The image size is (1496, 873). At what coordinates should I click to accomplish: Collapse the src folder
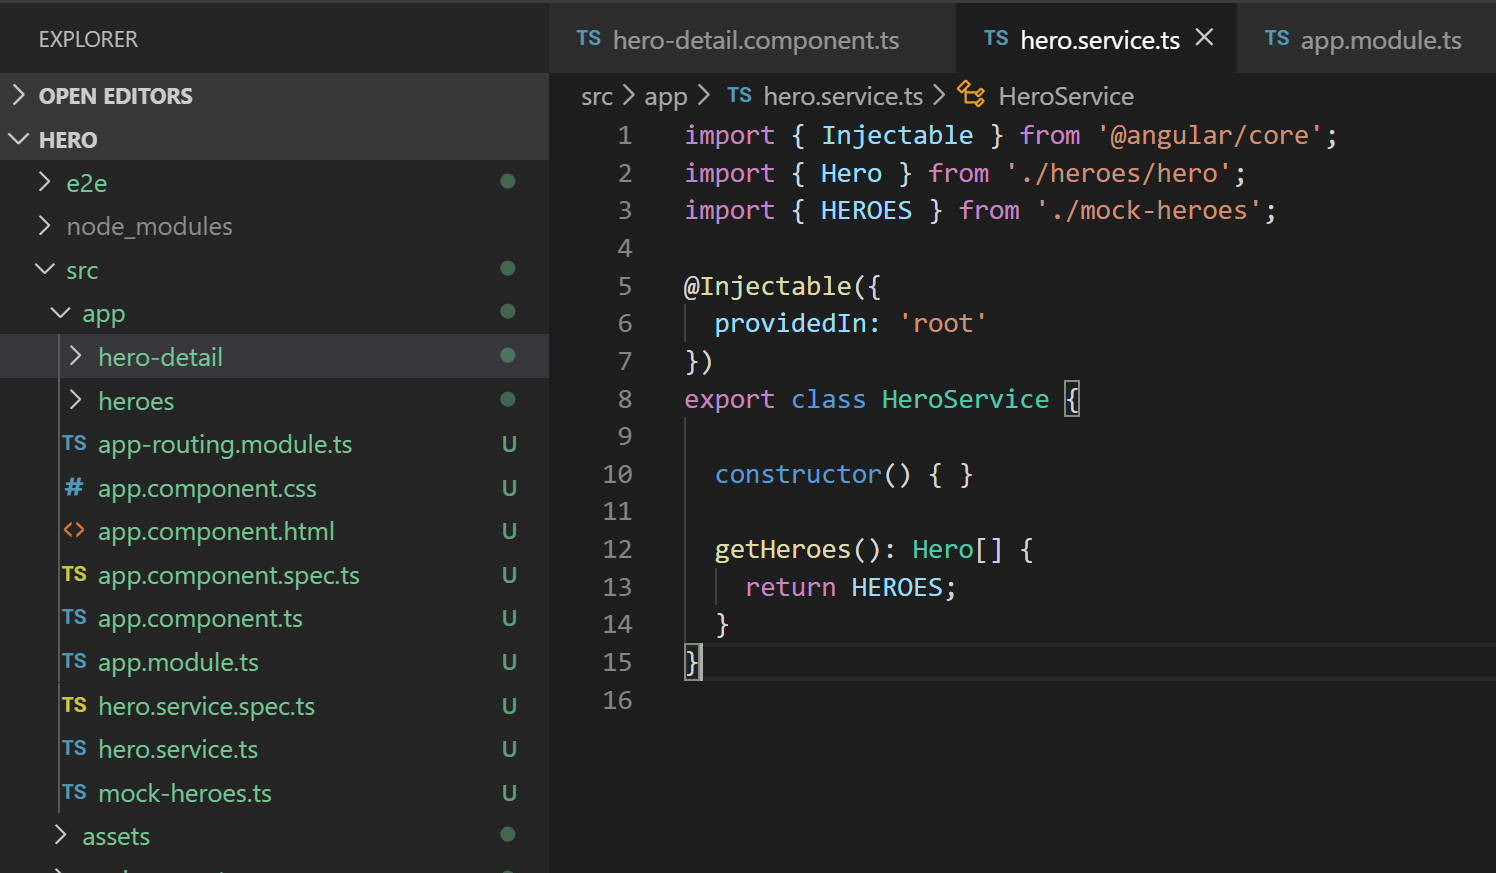(x=44, y=269)
